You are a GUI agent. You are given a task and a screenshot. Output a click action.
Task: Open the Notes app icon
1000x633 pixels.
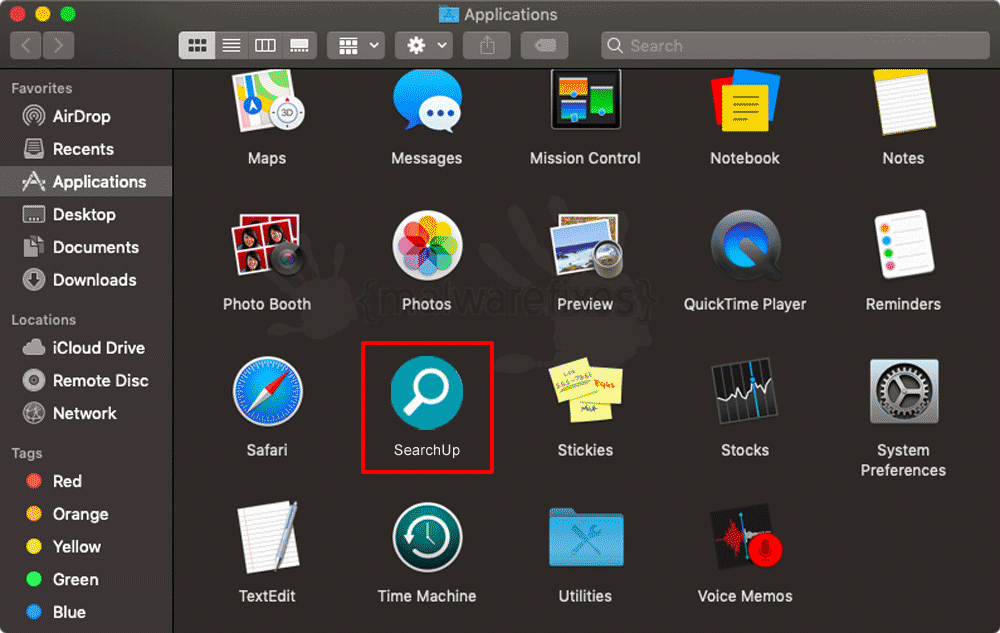[x=904, y=102]
